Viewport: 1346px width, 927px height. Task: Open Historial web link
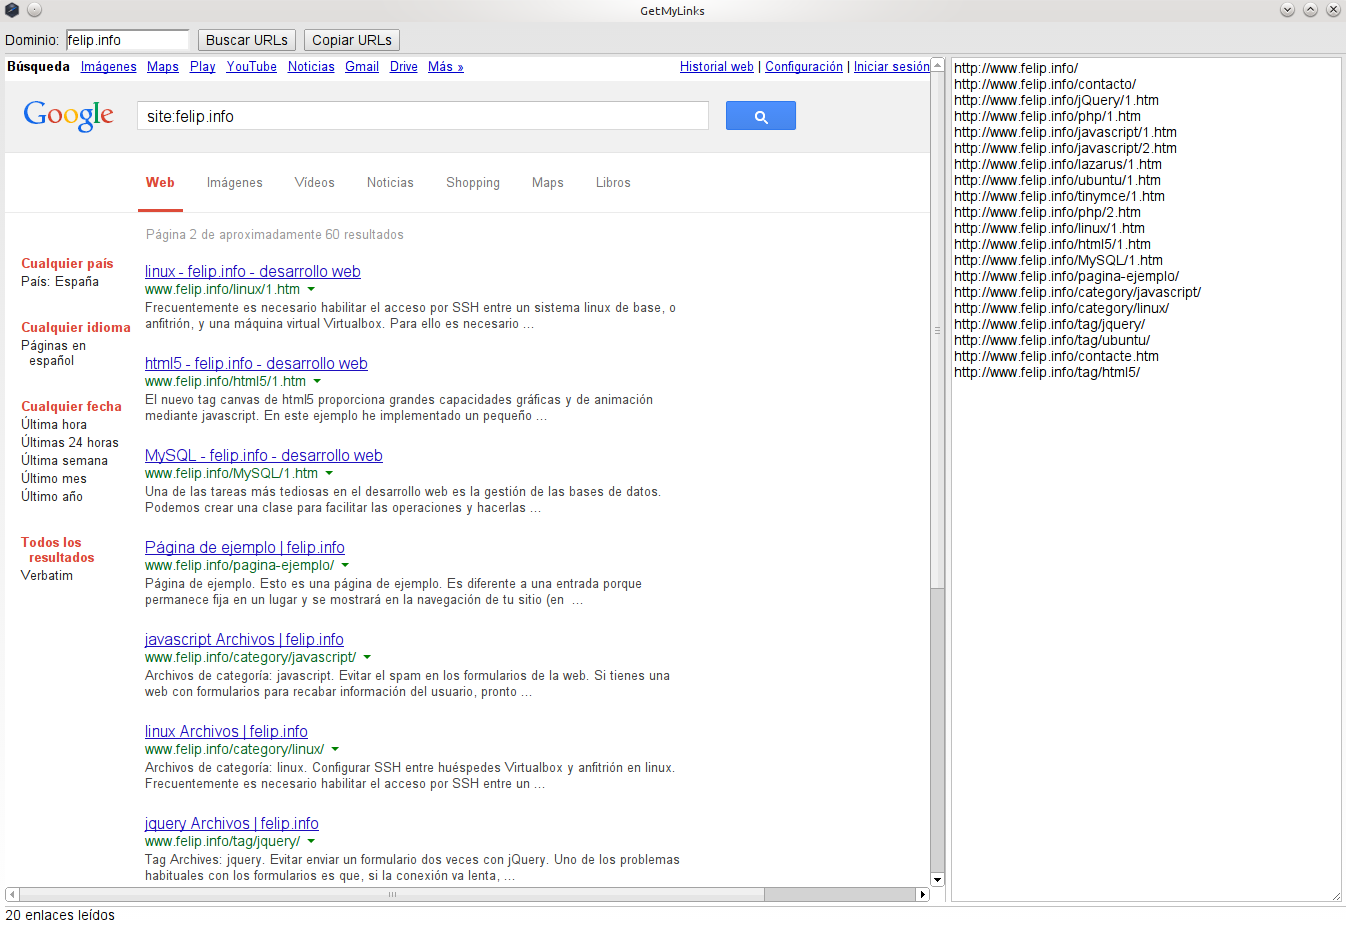[x=717, y=67]
